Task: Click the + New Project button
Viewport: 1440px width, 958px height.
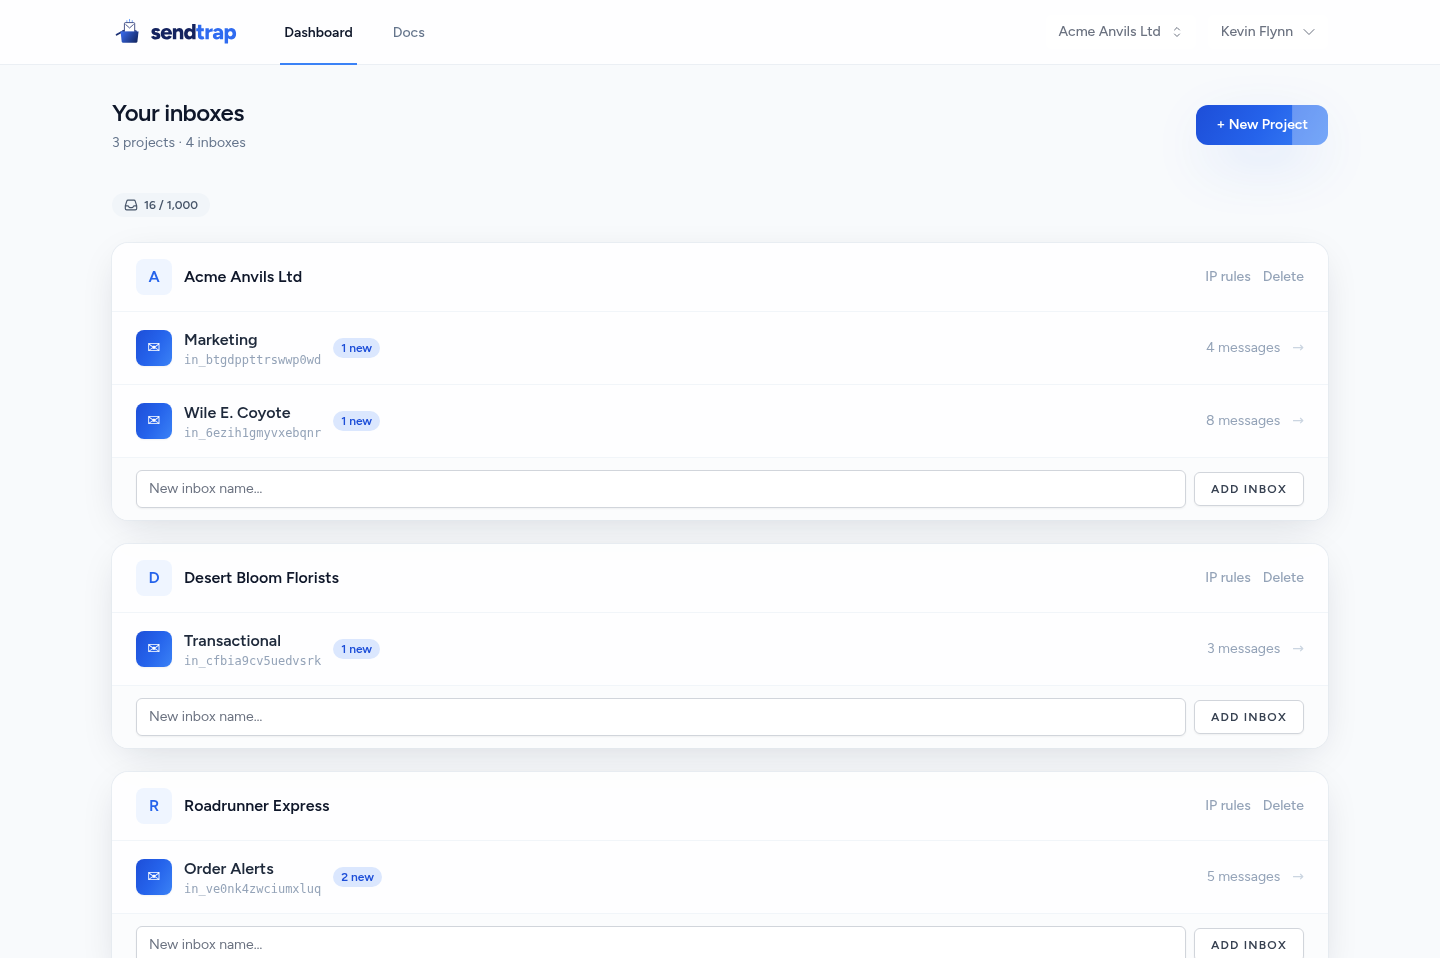Action: click(1262, 125)
